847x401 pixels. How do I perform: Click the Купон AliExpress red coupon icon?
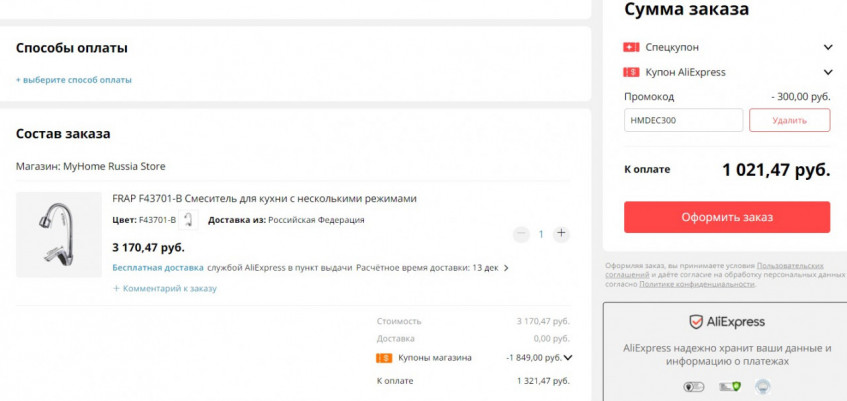pos(631,72)
